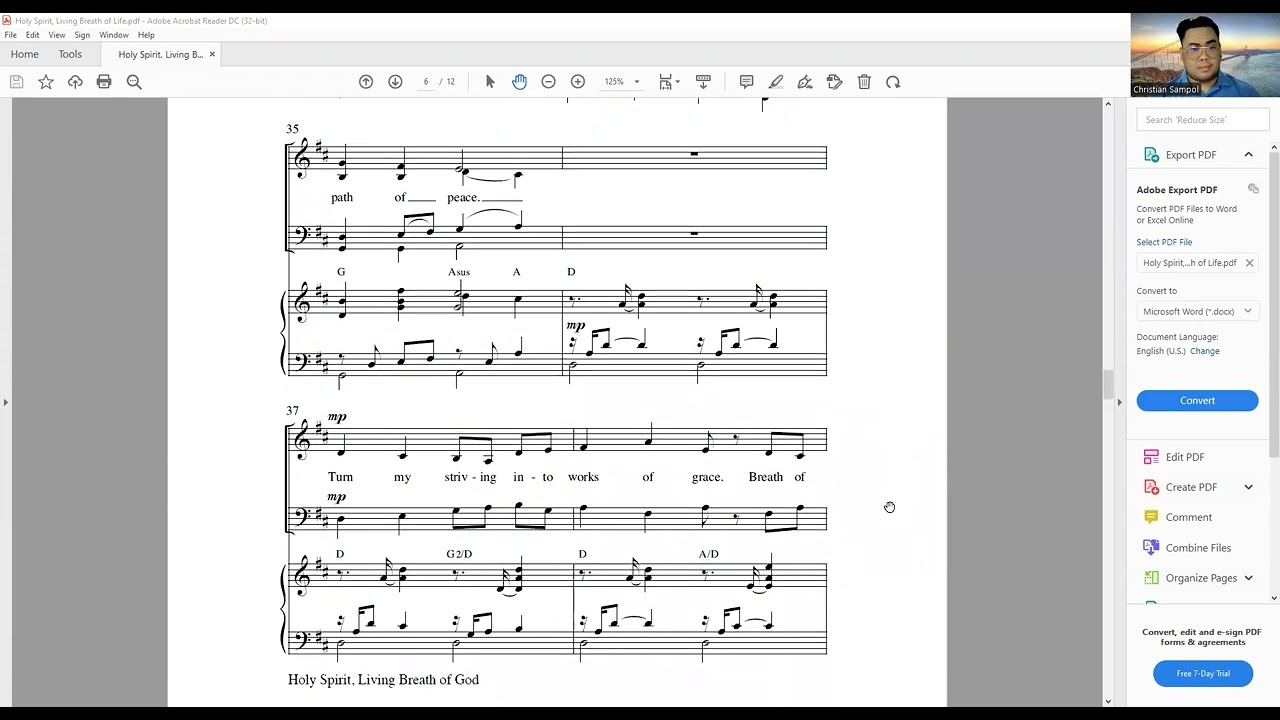
Task: Activate the hand pan tool
Action: 519,82
